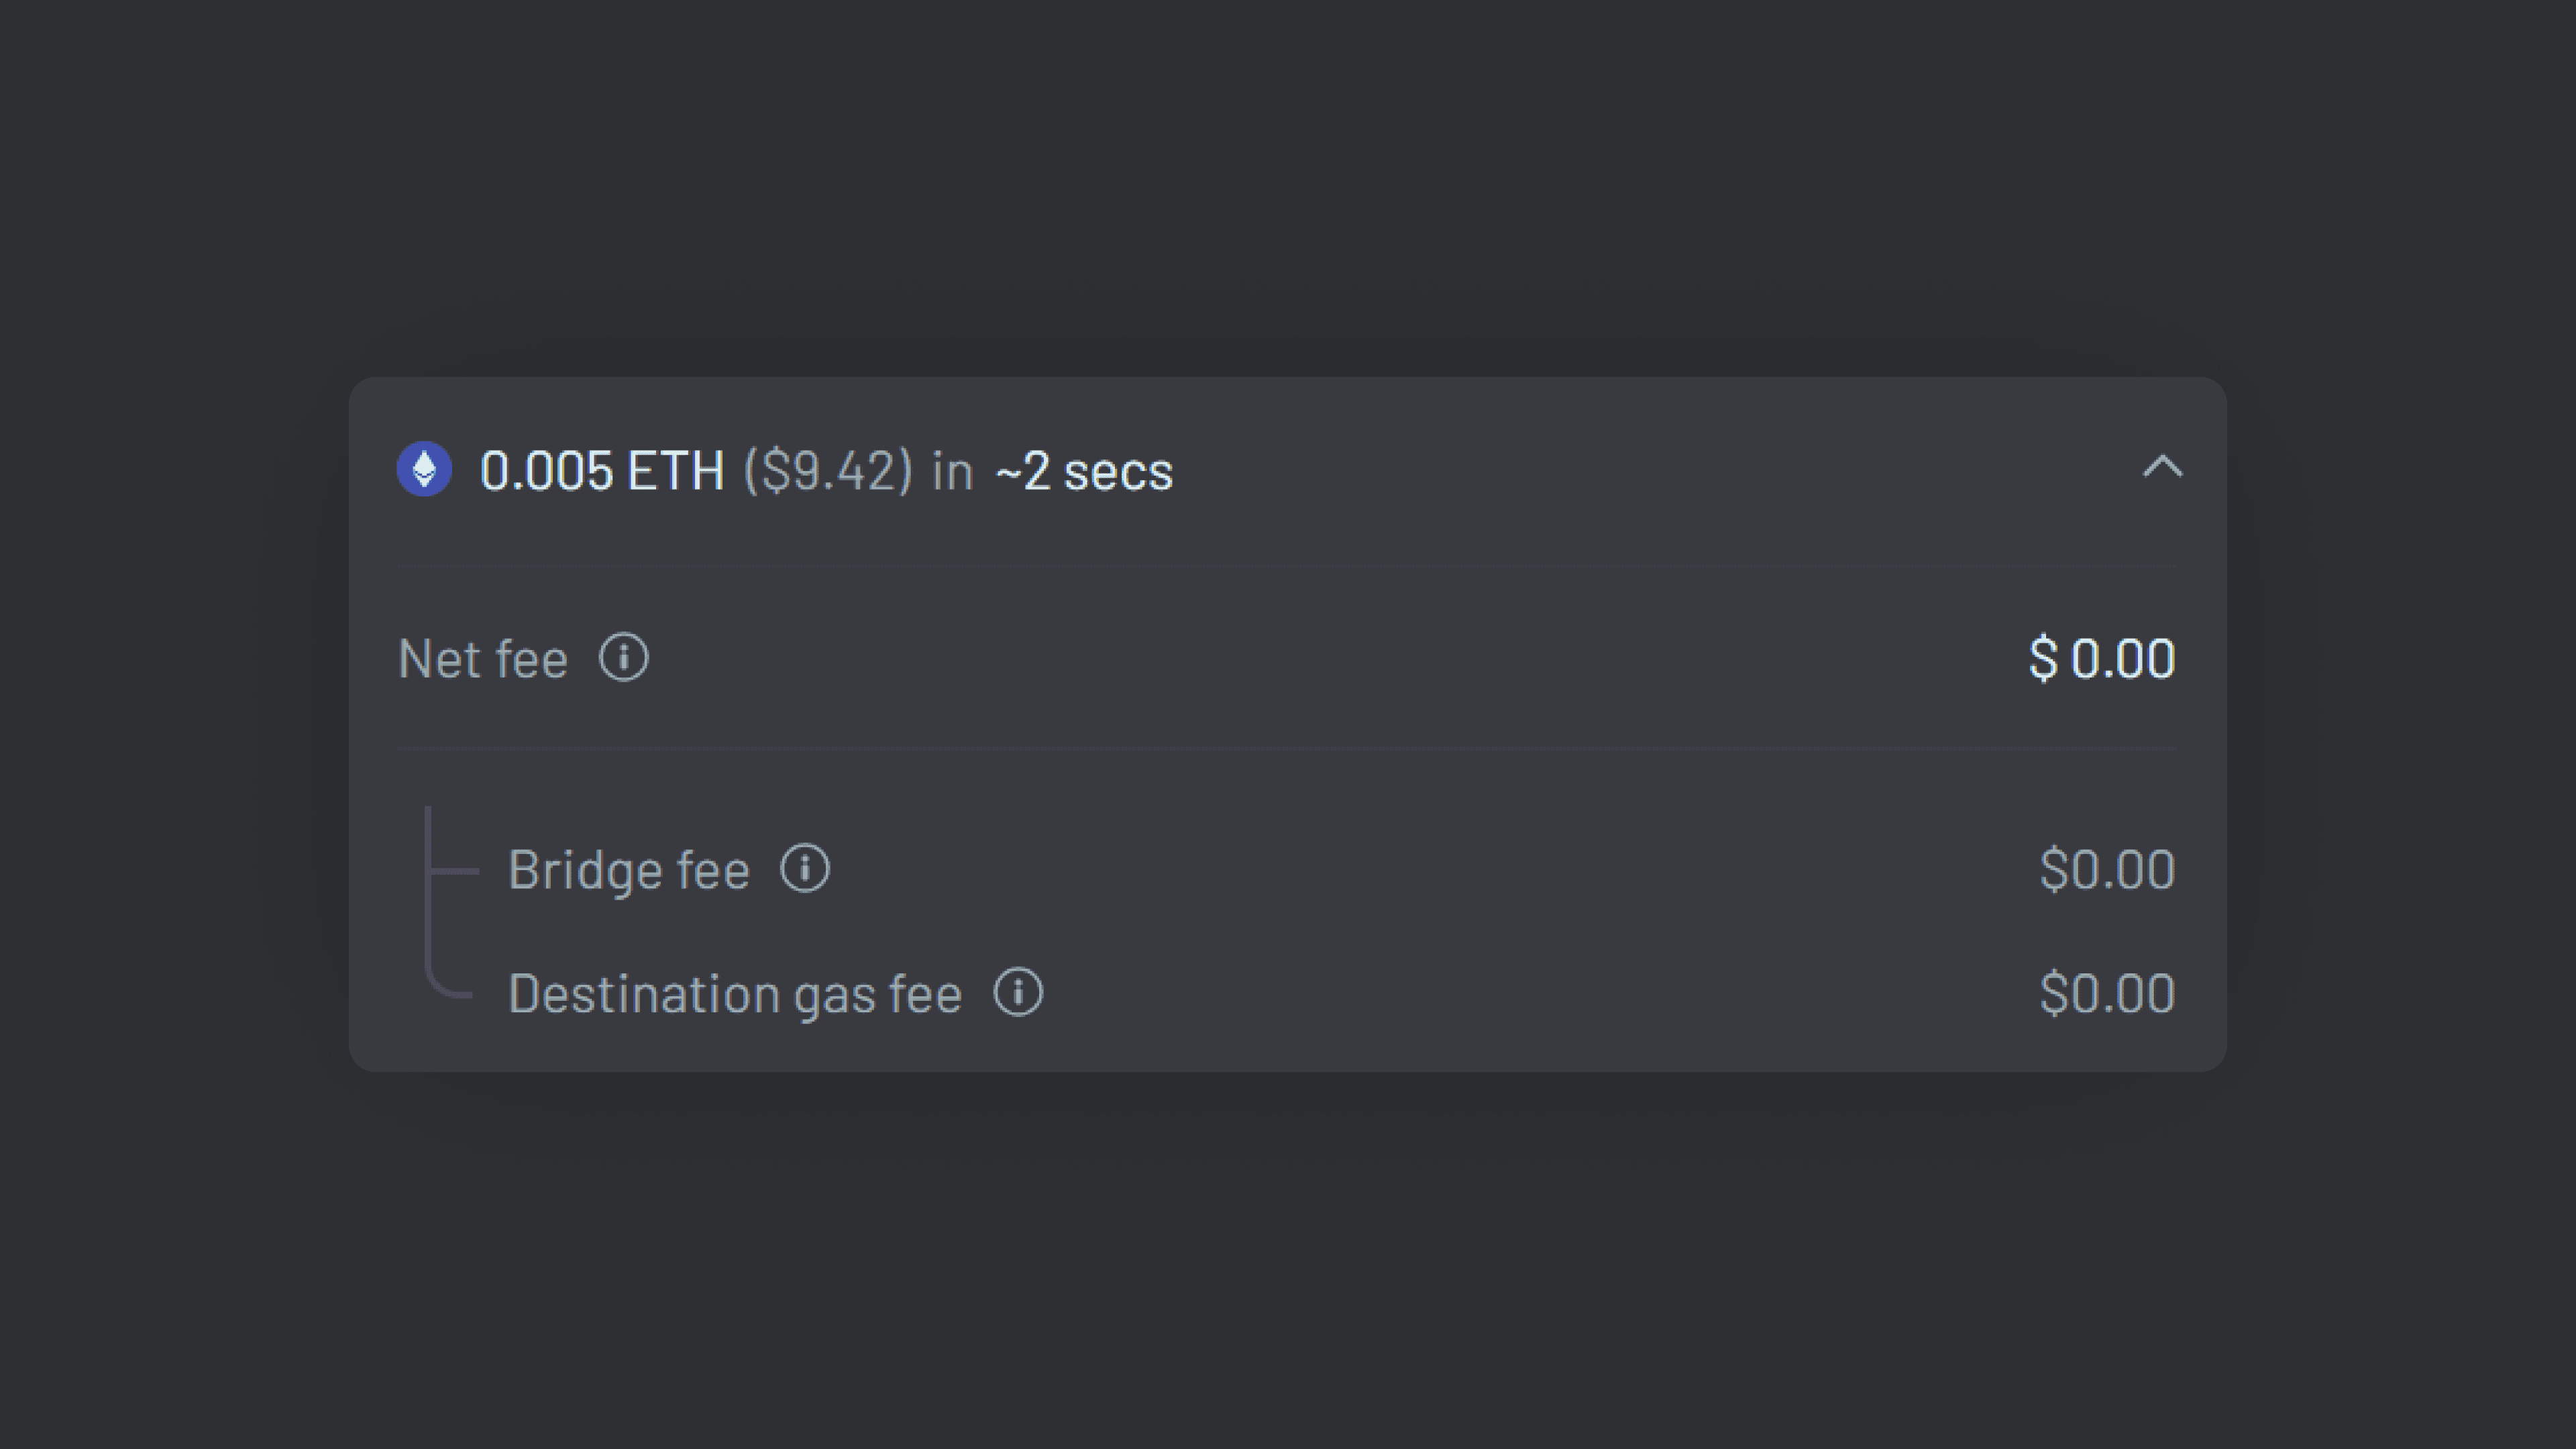Viewport: 2576px width, 1449px height.
Task: Select the Destination gas fee label
Action: tap(735, 994)
